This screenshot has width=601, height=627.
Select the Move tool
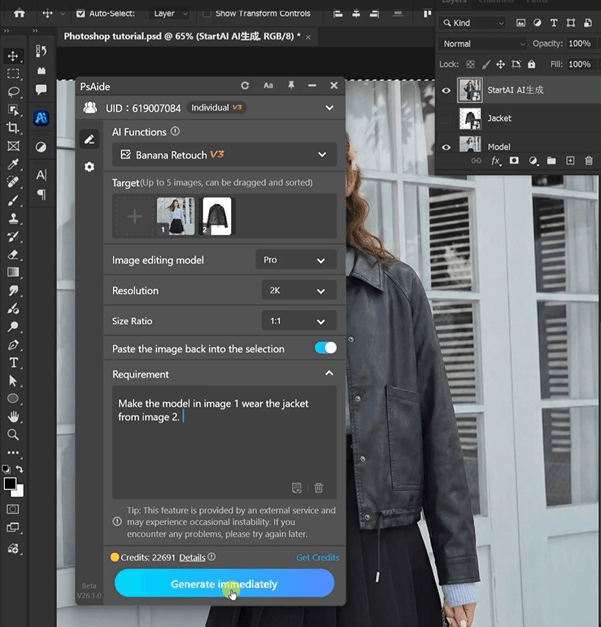tap(14, 56)
